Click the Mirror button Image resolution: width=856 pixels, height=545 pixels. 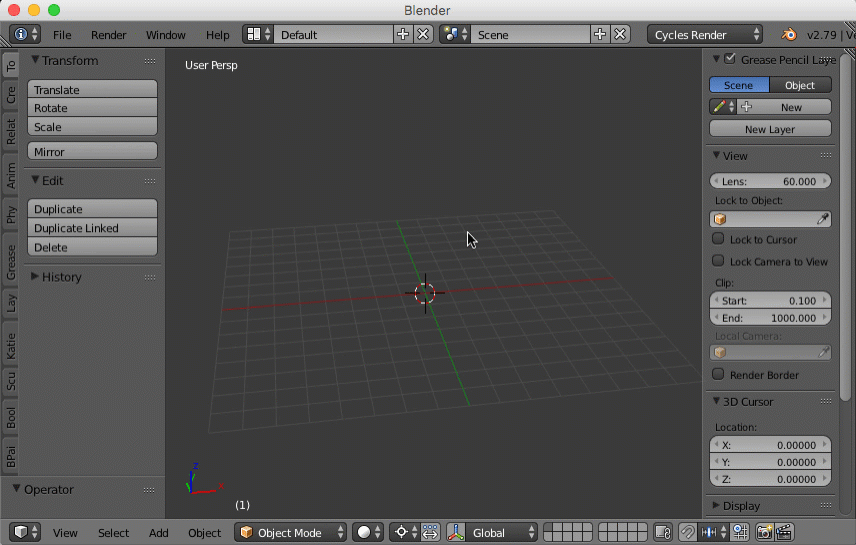click(92, 152)
